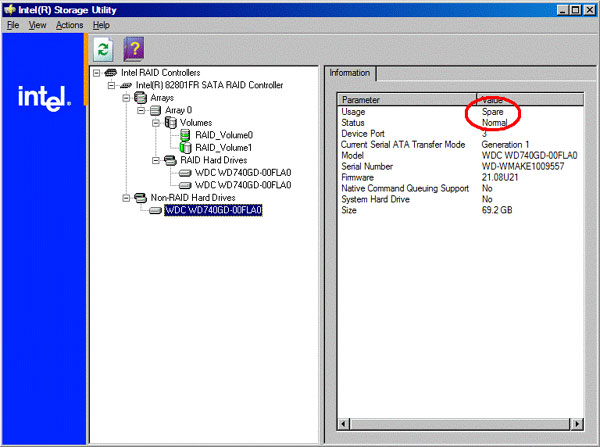Select highlighted WDC WD740GD-00FLA0 non-RAID drive
The width and height of the screenshot is (600, 447).
(213, 210)
